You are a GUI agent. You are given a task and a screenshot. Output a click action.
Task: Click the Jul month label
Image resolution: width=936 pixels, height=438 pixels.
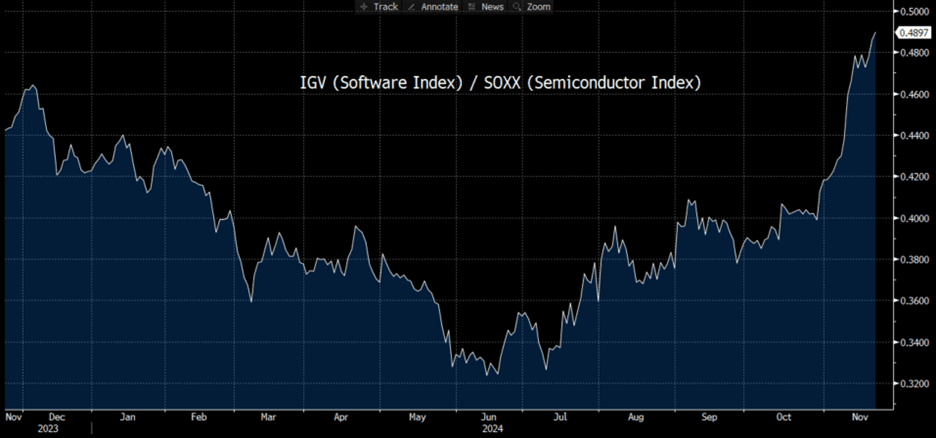coord(561,417)
